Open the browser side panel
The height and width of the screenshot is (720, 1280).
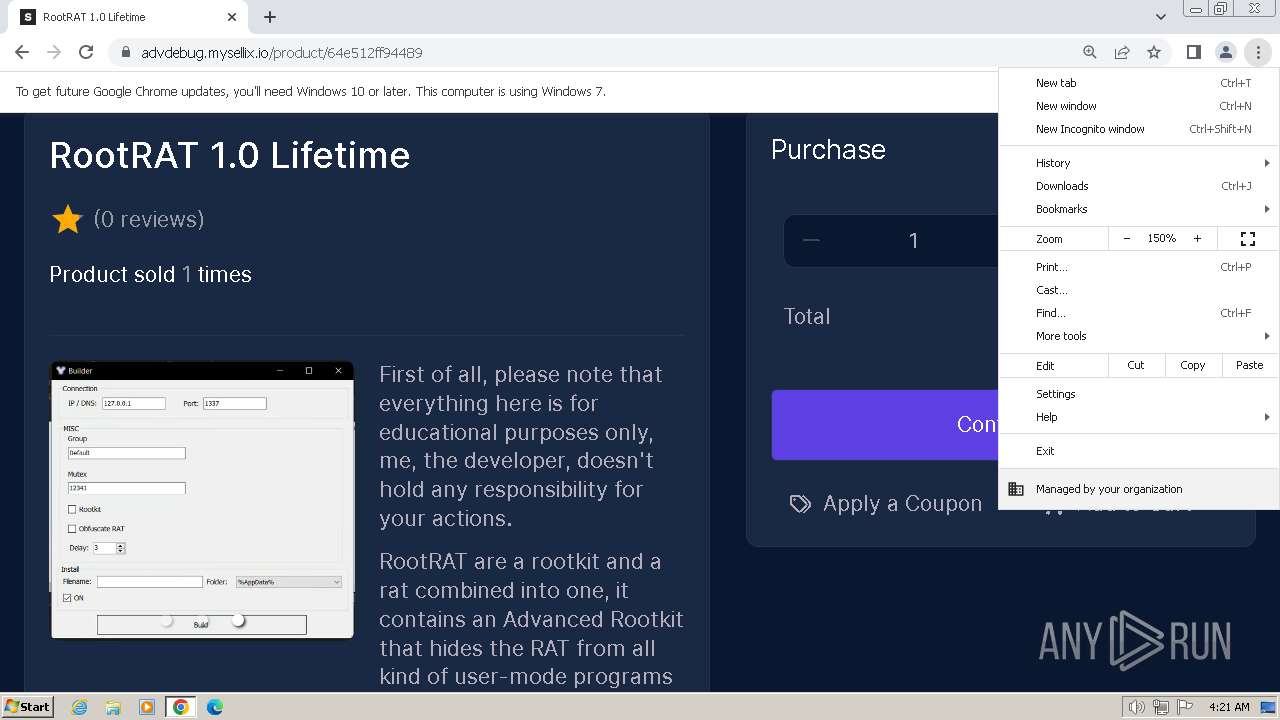(1193, 52)
